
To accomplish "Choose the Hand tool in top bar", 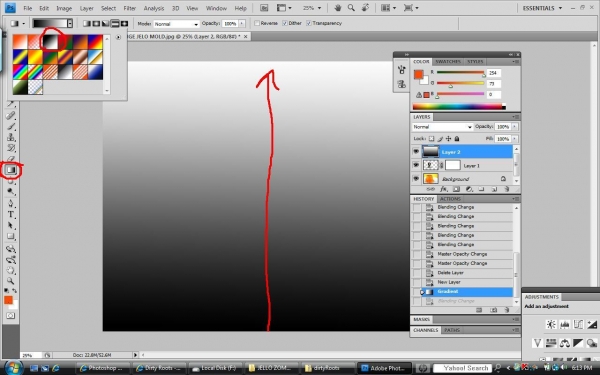I will [x=338, y=8].
